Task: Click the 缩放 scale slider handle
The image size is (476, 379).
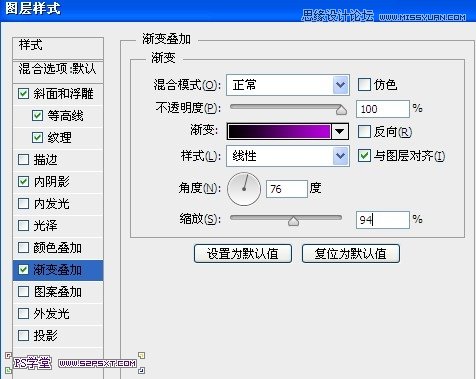Action: pyautogui.click(x=293, y=221)
